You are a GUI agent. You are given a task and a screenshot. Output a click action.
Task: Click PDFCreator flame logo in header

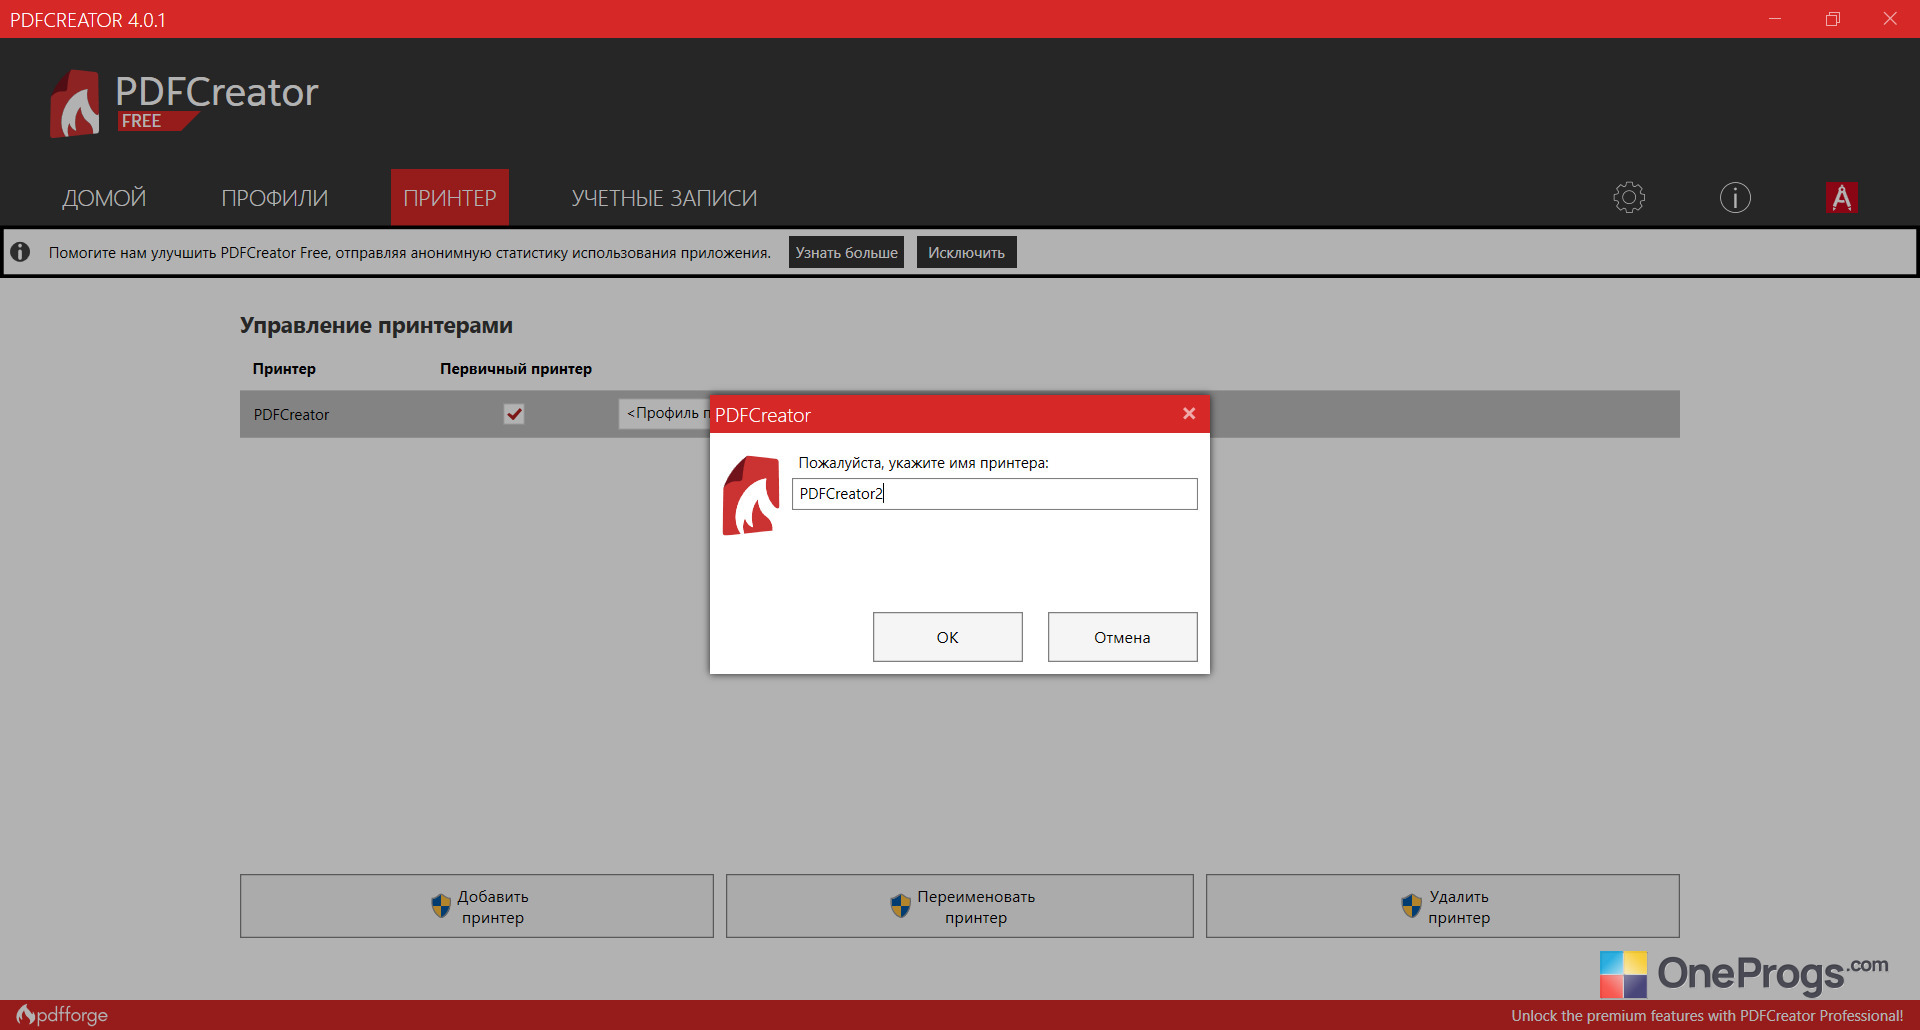tap(75, 104)
